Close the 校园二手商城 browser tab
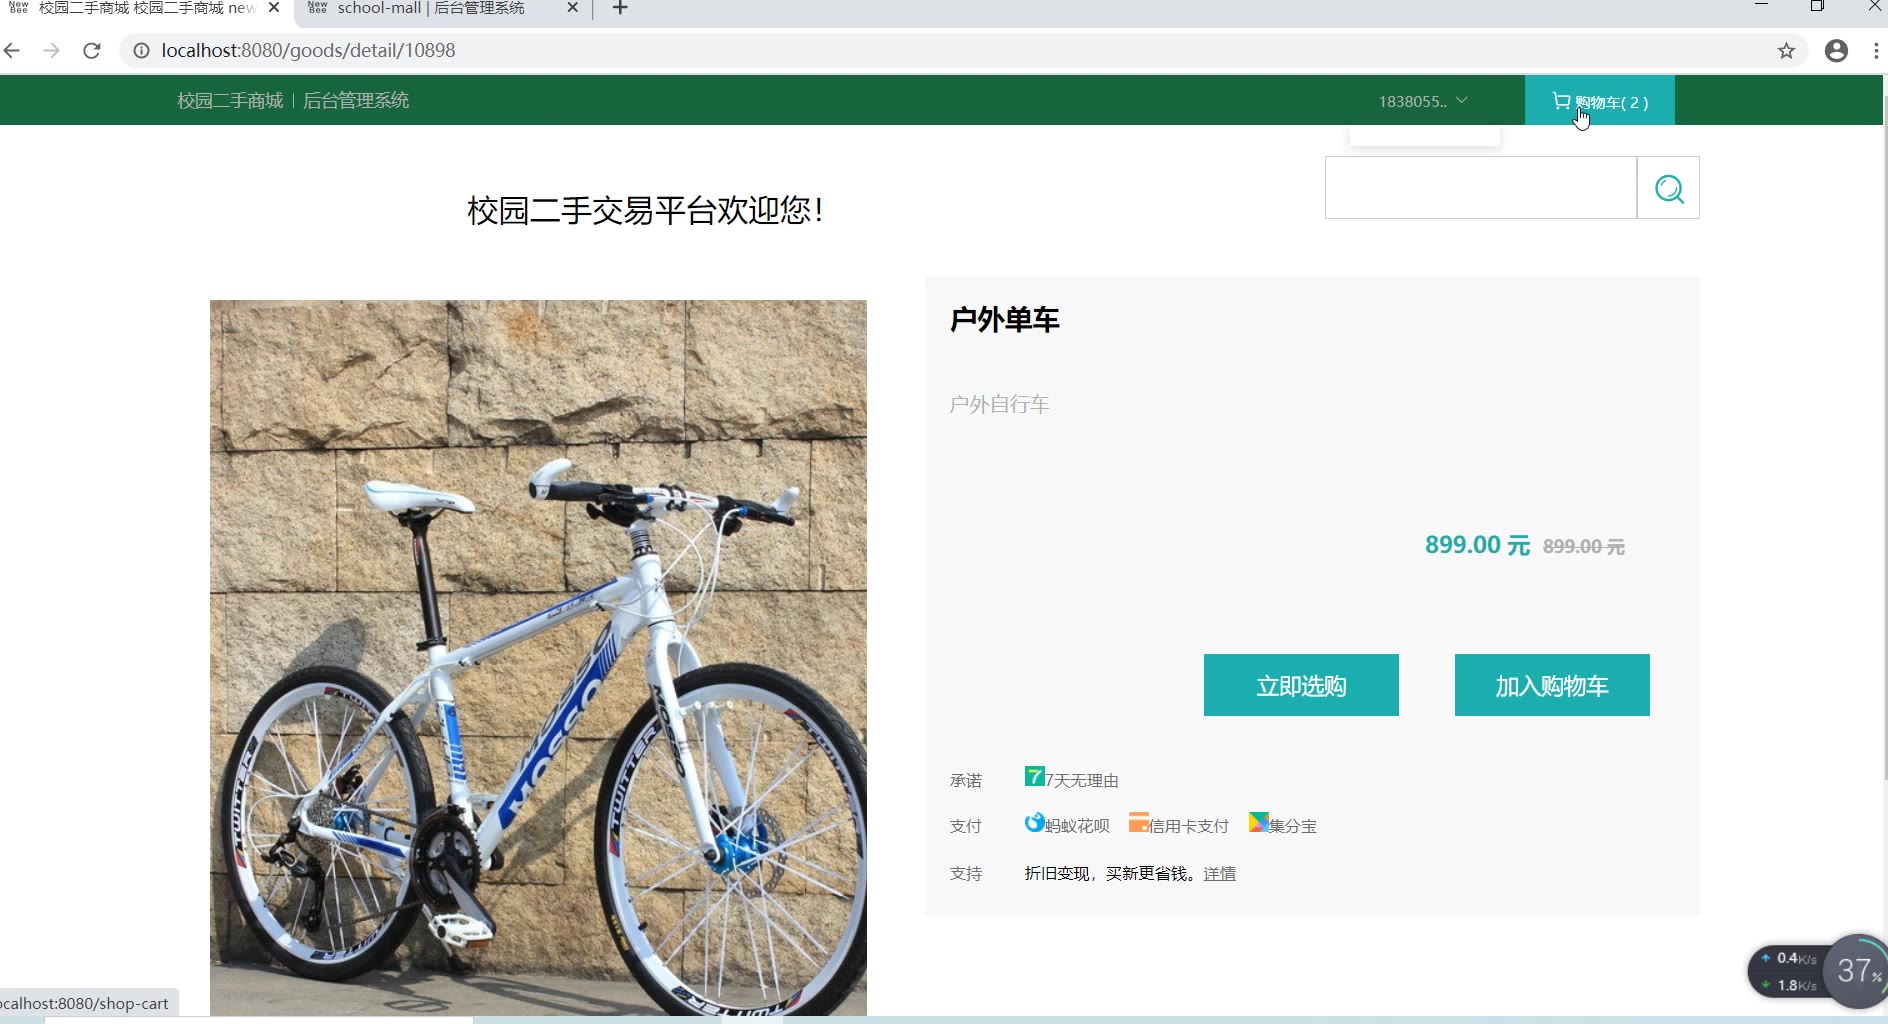 click(274, 8)
